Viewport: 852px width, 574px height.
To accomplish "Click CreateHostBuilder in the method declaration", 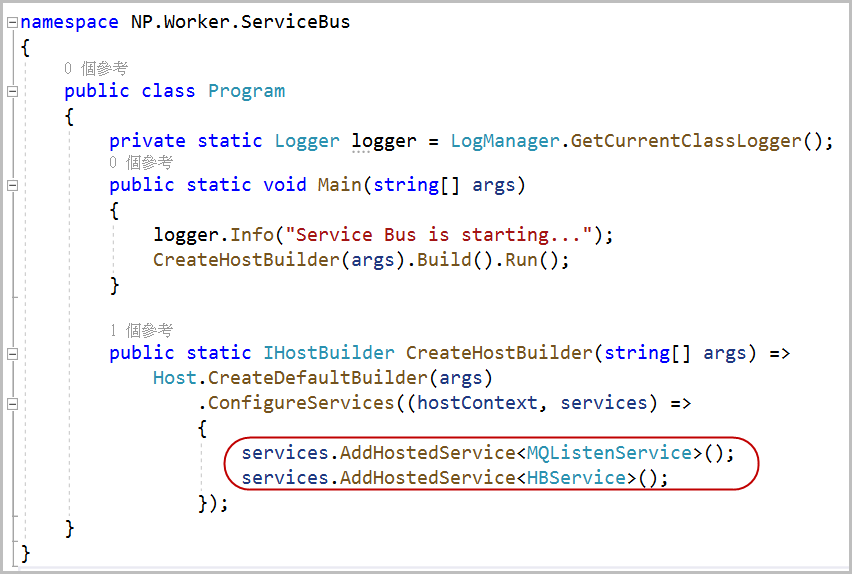I will tap(499, 353).
